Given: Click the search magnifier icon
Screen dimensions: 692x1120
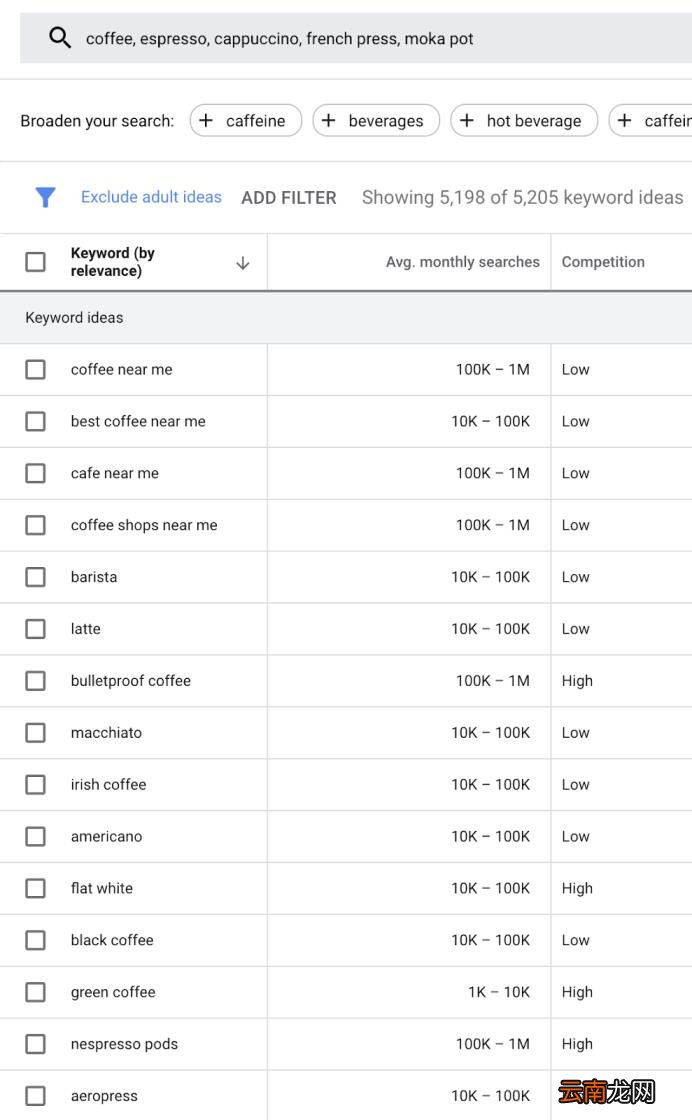Looking at the screenshot, I should [x=60, y=38].
